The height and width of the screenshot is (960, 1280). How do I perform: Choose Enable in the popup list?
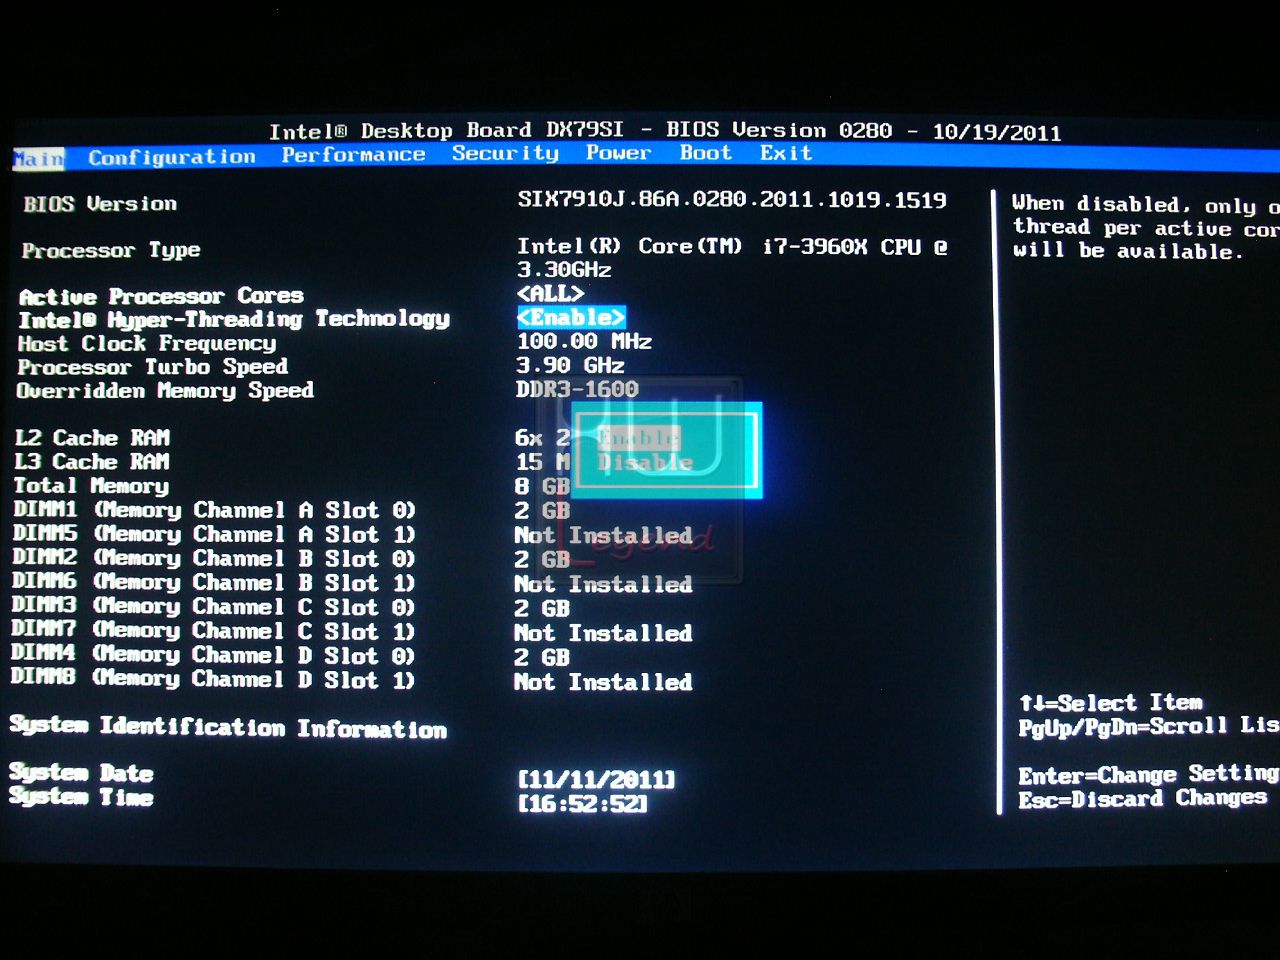coord(638,437)
